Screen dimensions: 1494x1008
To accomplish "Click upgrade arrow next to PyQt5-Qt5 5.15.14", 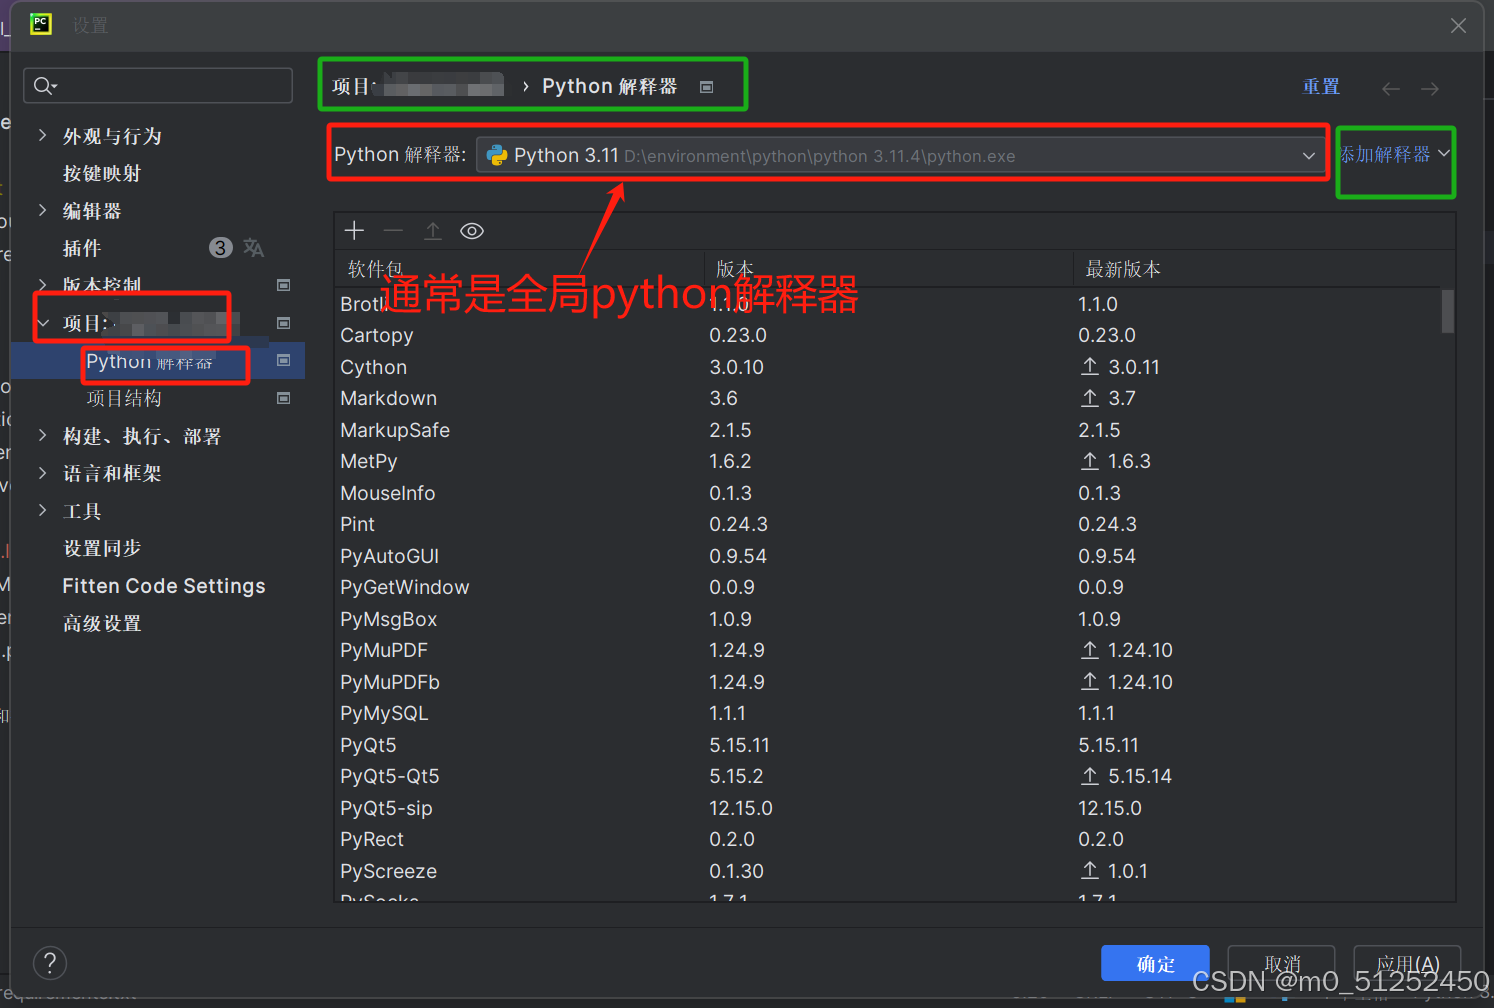I will click(x=1090, y=776).
